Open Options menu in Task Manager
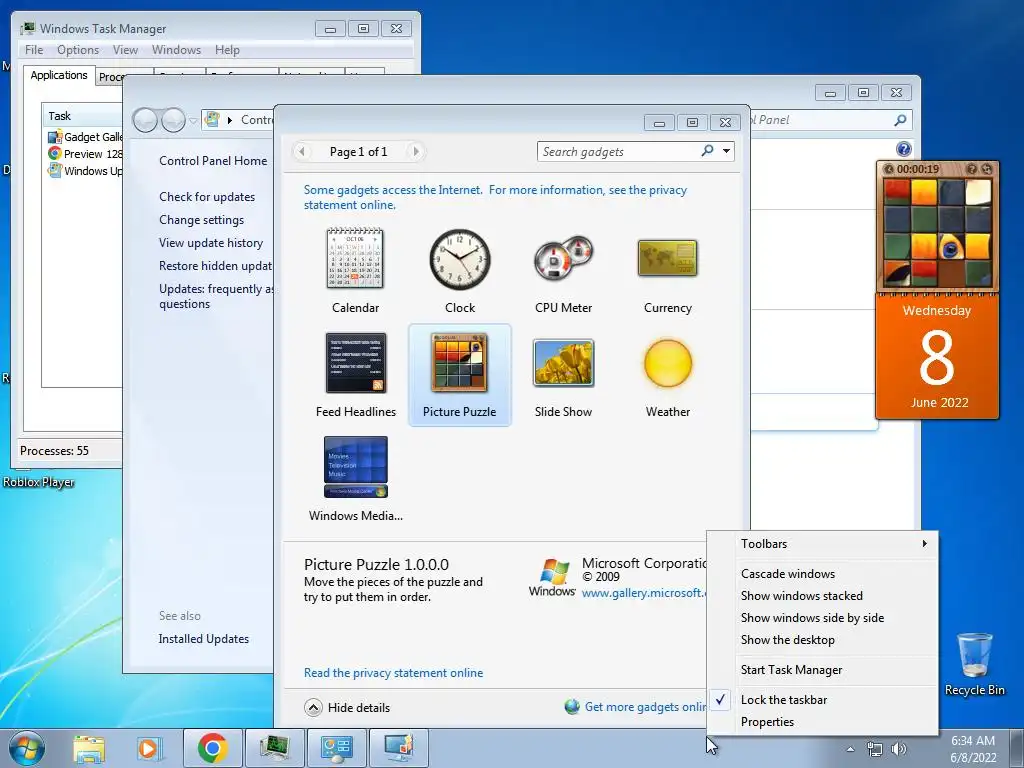Screen dimensions: 1024x768 (x=78, y=50)
